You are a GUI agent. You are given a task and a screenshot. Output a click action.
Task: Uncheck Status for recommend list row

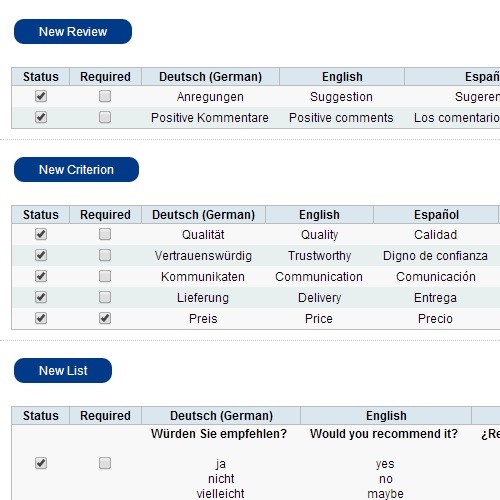41,463
